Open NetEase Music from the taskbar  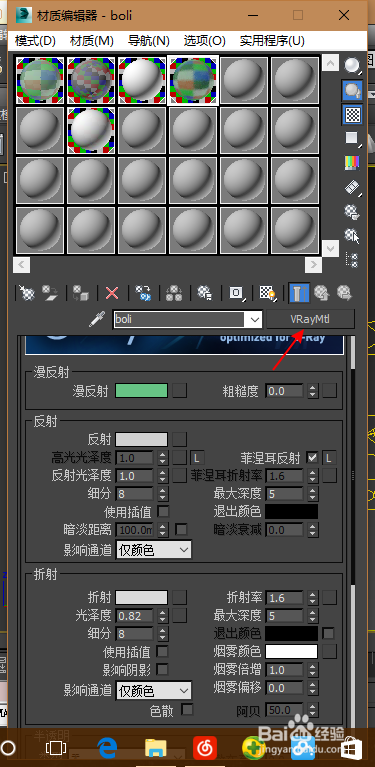point(205,748)
